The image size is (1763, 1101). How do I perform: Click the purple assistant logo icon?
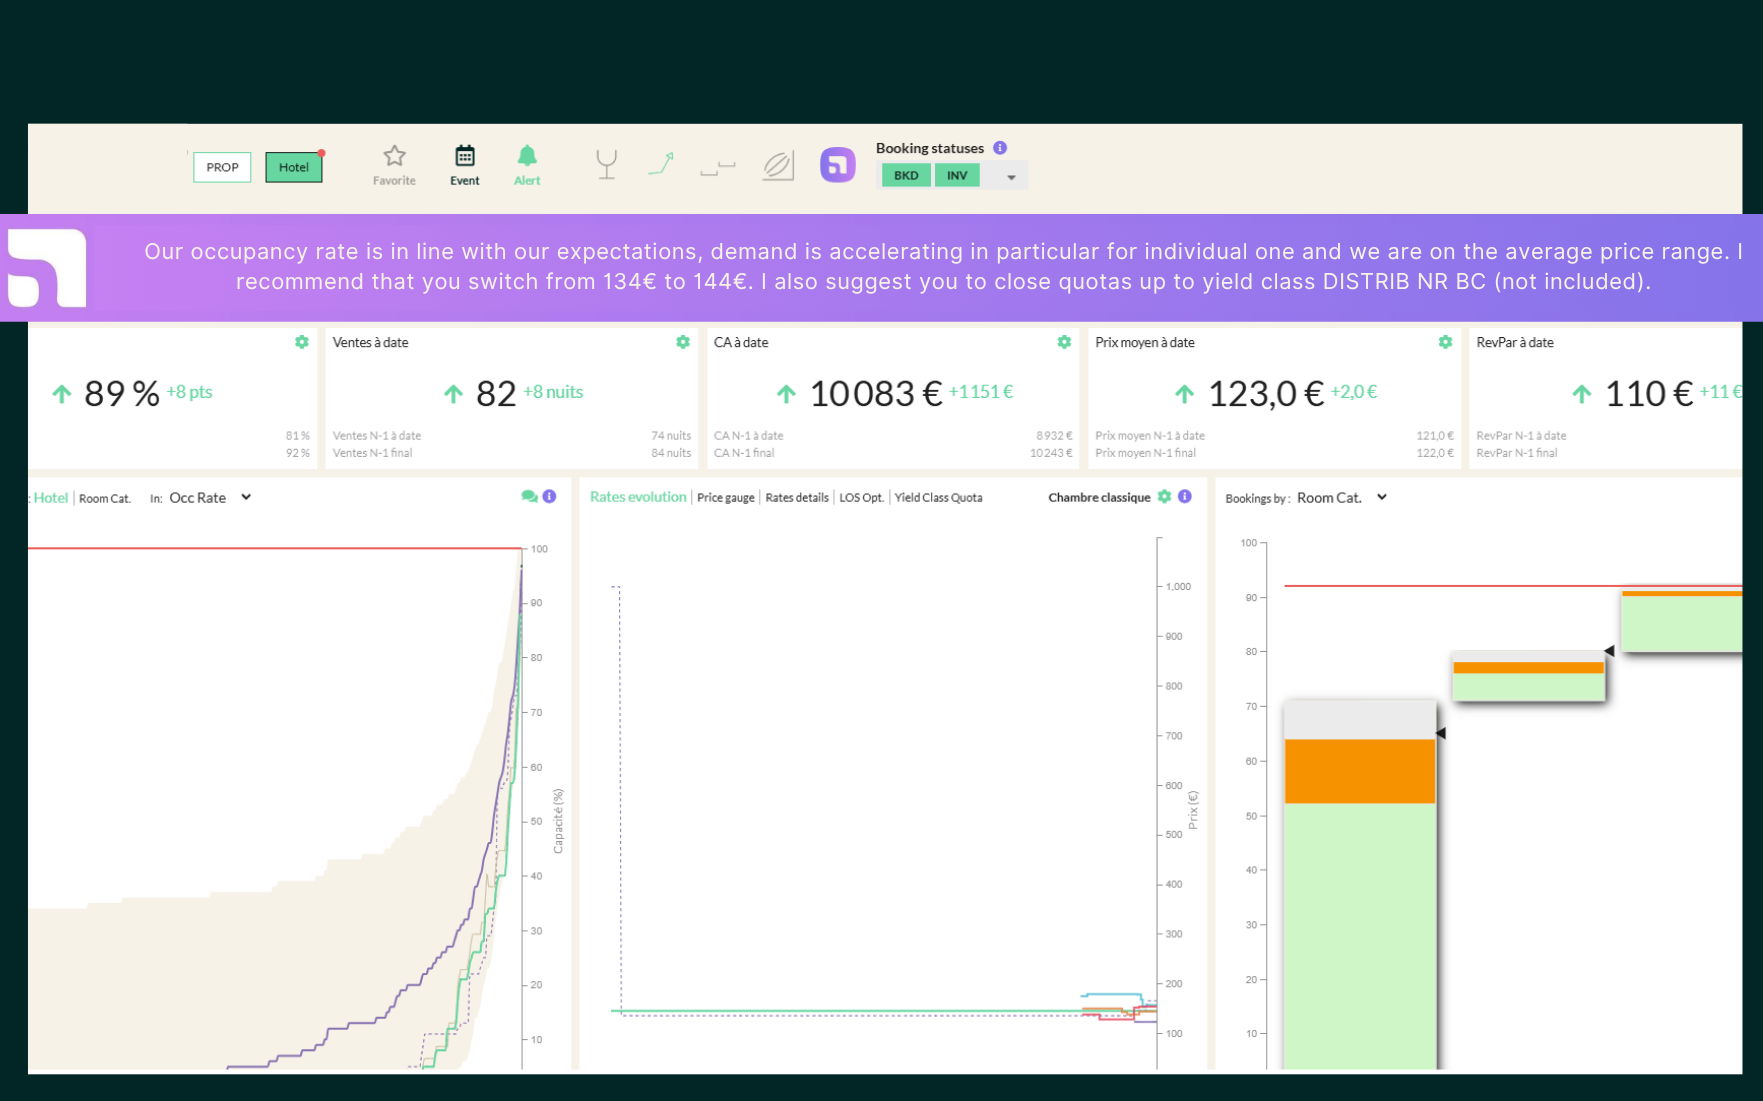(x=838, y=165)
